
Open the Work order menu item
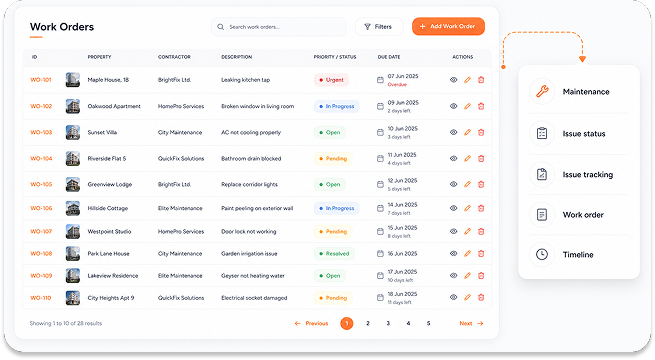579,215
